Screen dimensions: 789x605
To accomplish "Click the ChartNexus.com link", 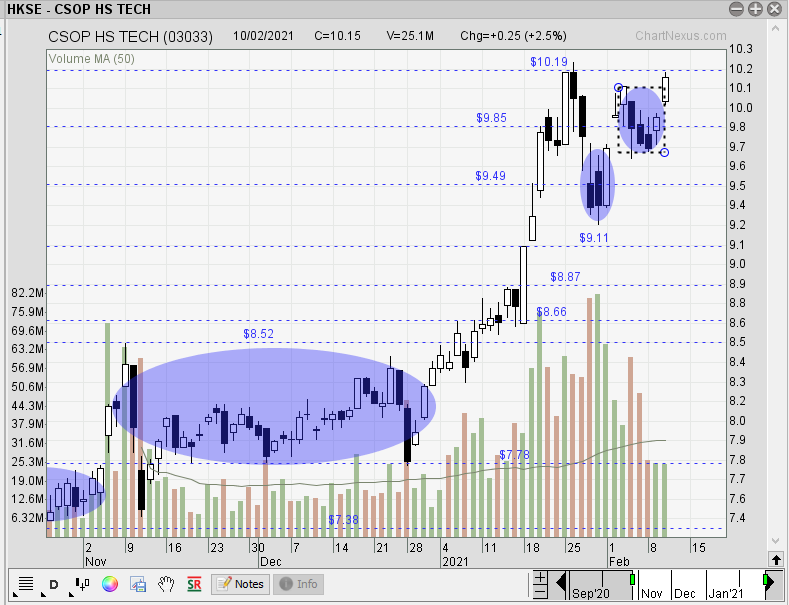I will pos(680,36).
